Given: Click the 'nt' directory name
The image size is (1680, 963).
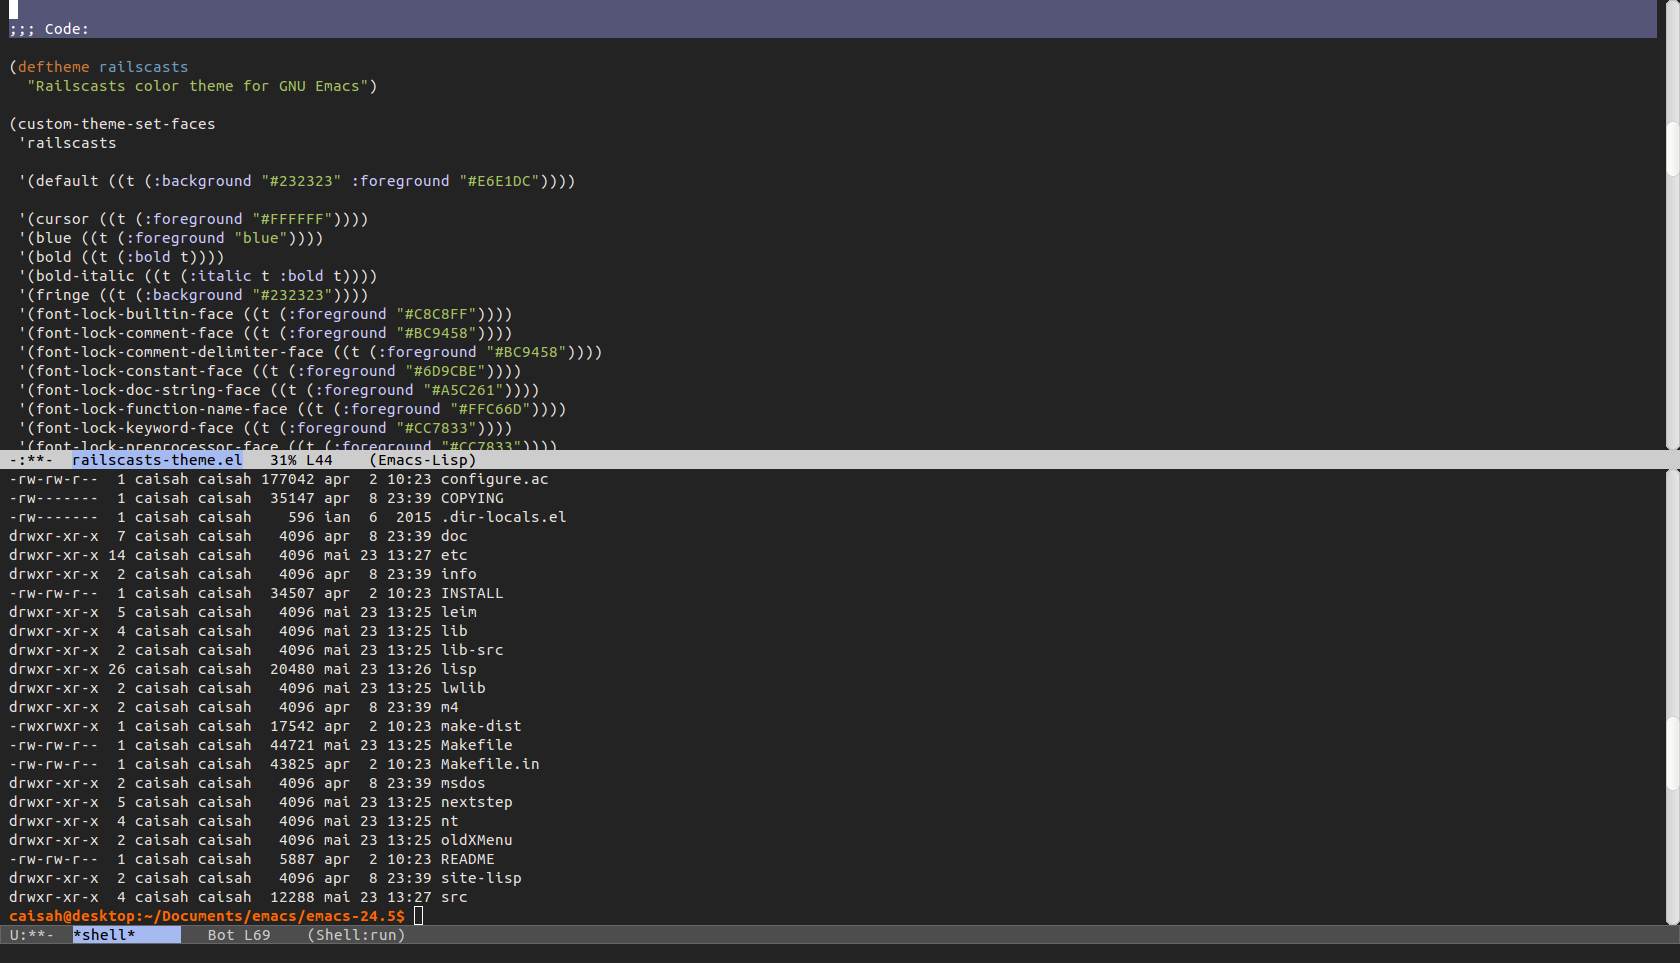Looking at the screenshot, I should point(450,821).
